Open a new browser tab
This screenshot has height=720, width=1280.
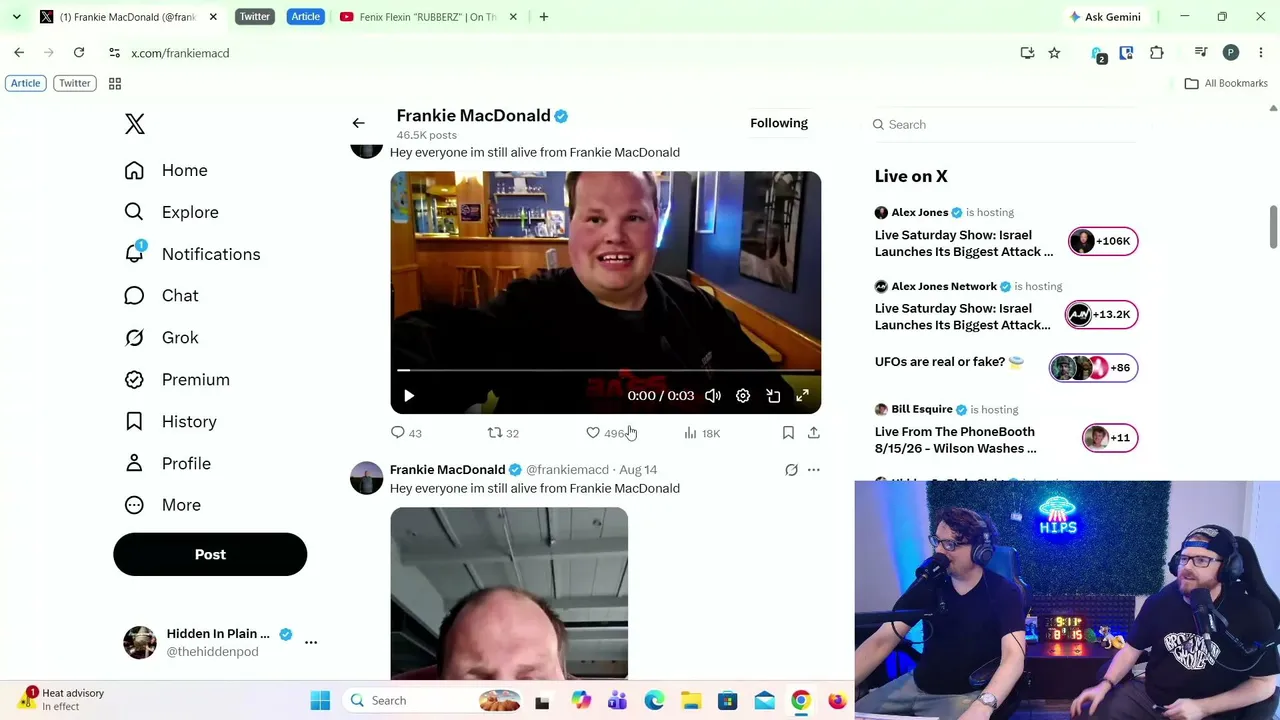544,17
